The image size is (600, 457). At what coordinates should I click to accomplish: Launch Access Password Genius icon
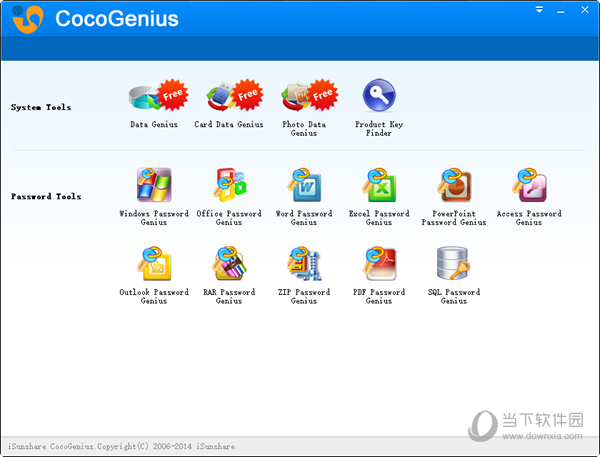(529, 185)
